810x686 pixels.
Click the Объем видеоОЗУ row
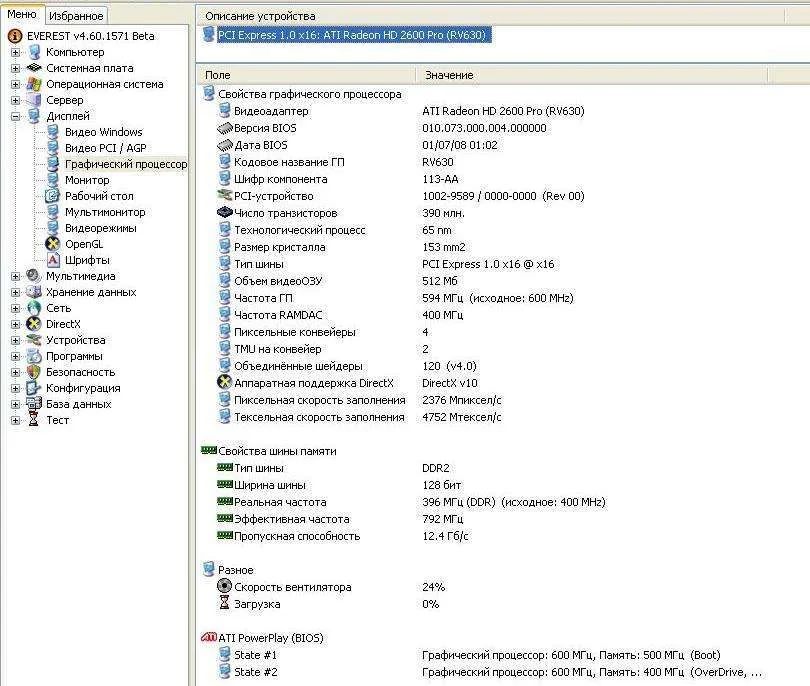tap(338, 281)
